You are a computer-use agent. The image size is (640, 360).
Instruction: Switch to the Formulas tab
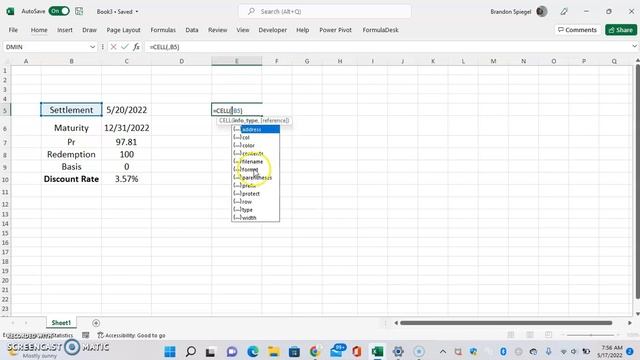coord(163,30)
